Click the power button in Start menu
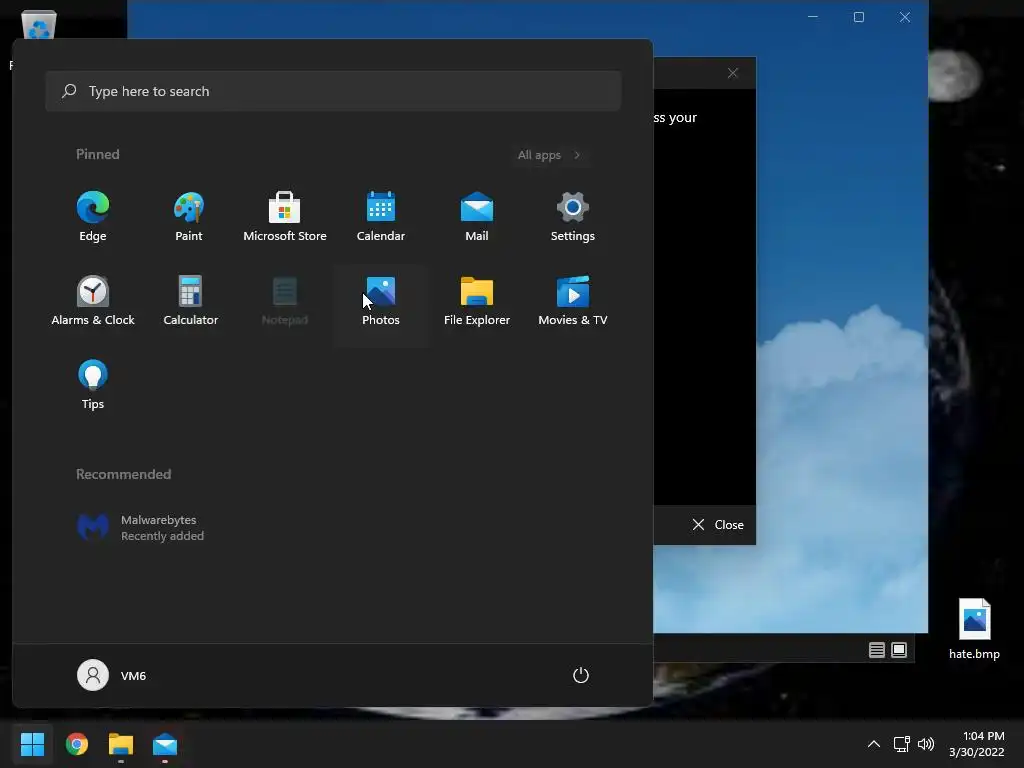Viewport: 1024px width, 768px height. 581,675
